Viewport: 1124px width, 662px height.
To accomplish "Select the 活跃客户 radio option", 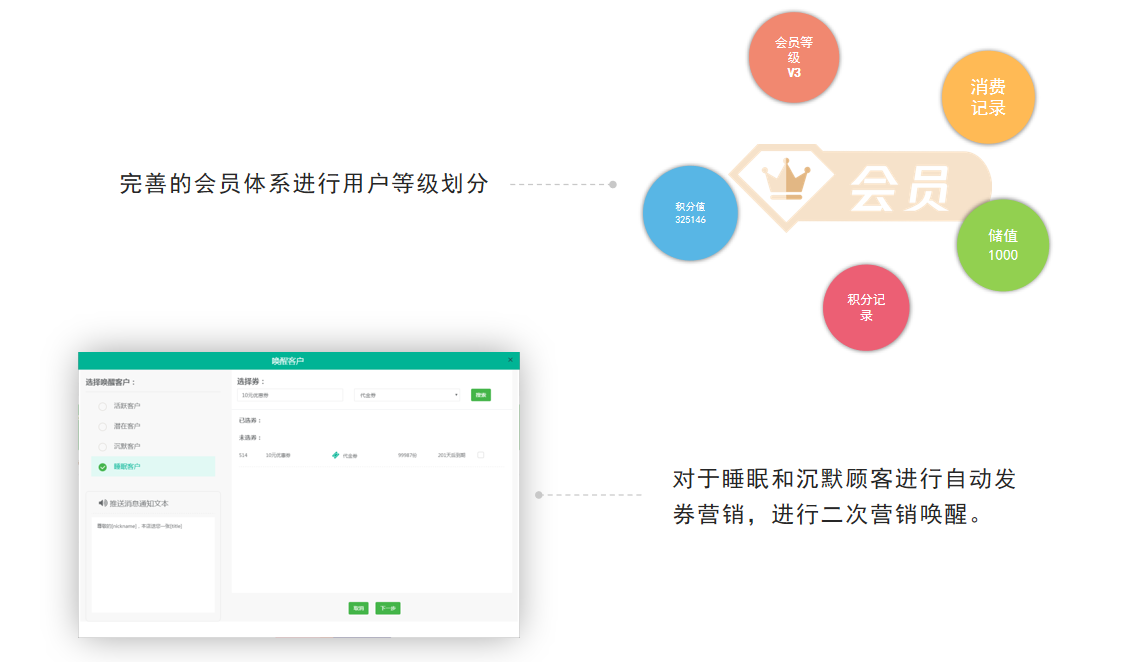I will point(103,406).
